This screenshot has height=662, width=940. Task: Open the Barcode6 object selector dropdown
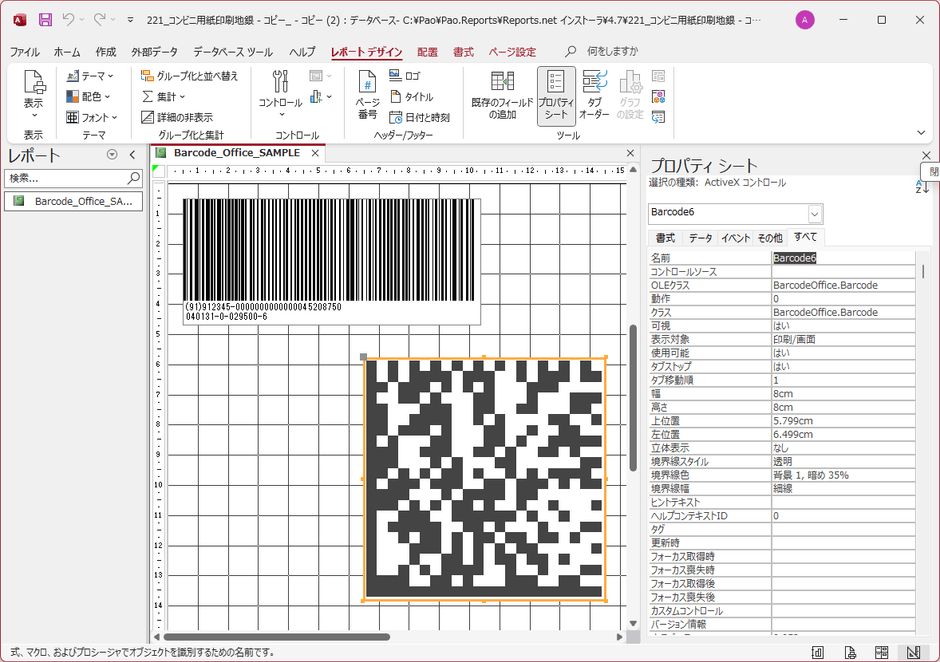tap(815, 213)
